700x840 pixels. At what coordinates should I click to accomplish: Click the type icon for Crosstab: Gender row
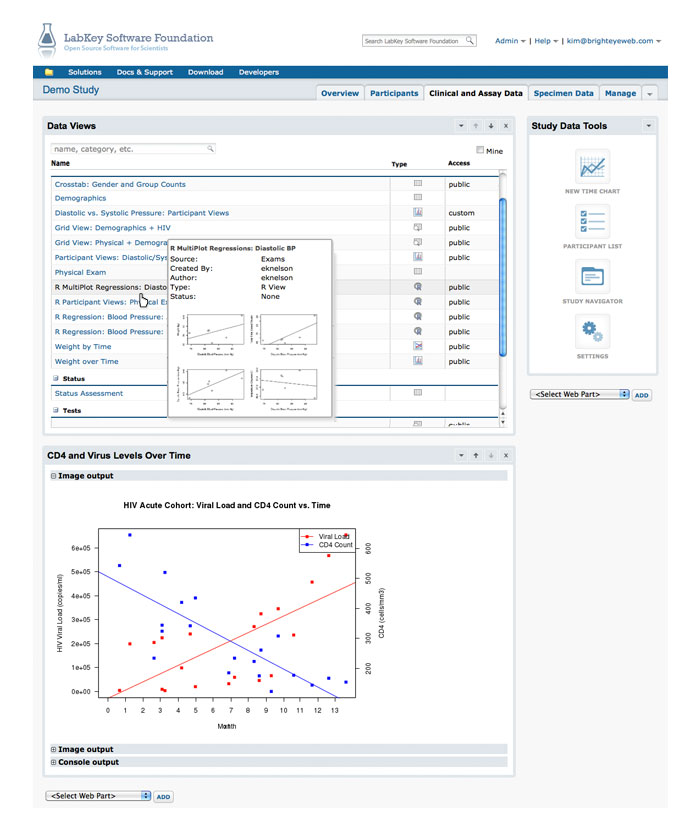418,183
